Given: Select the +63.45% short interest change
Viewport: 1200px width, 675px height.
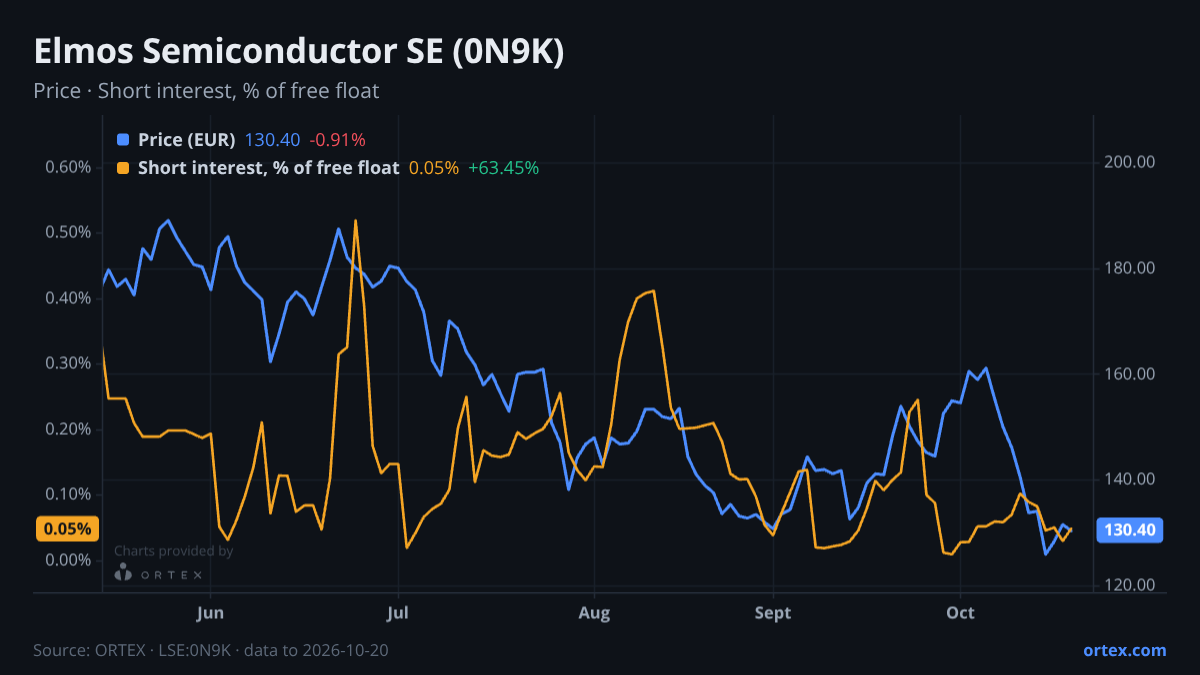Looking at the screenshot, I should click(x=504, y=168).
